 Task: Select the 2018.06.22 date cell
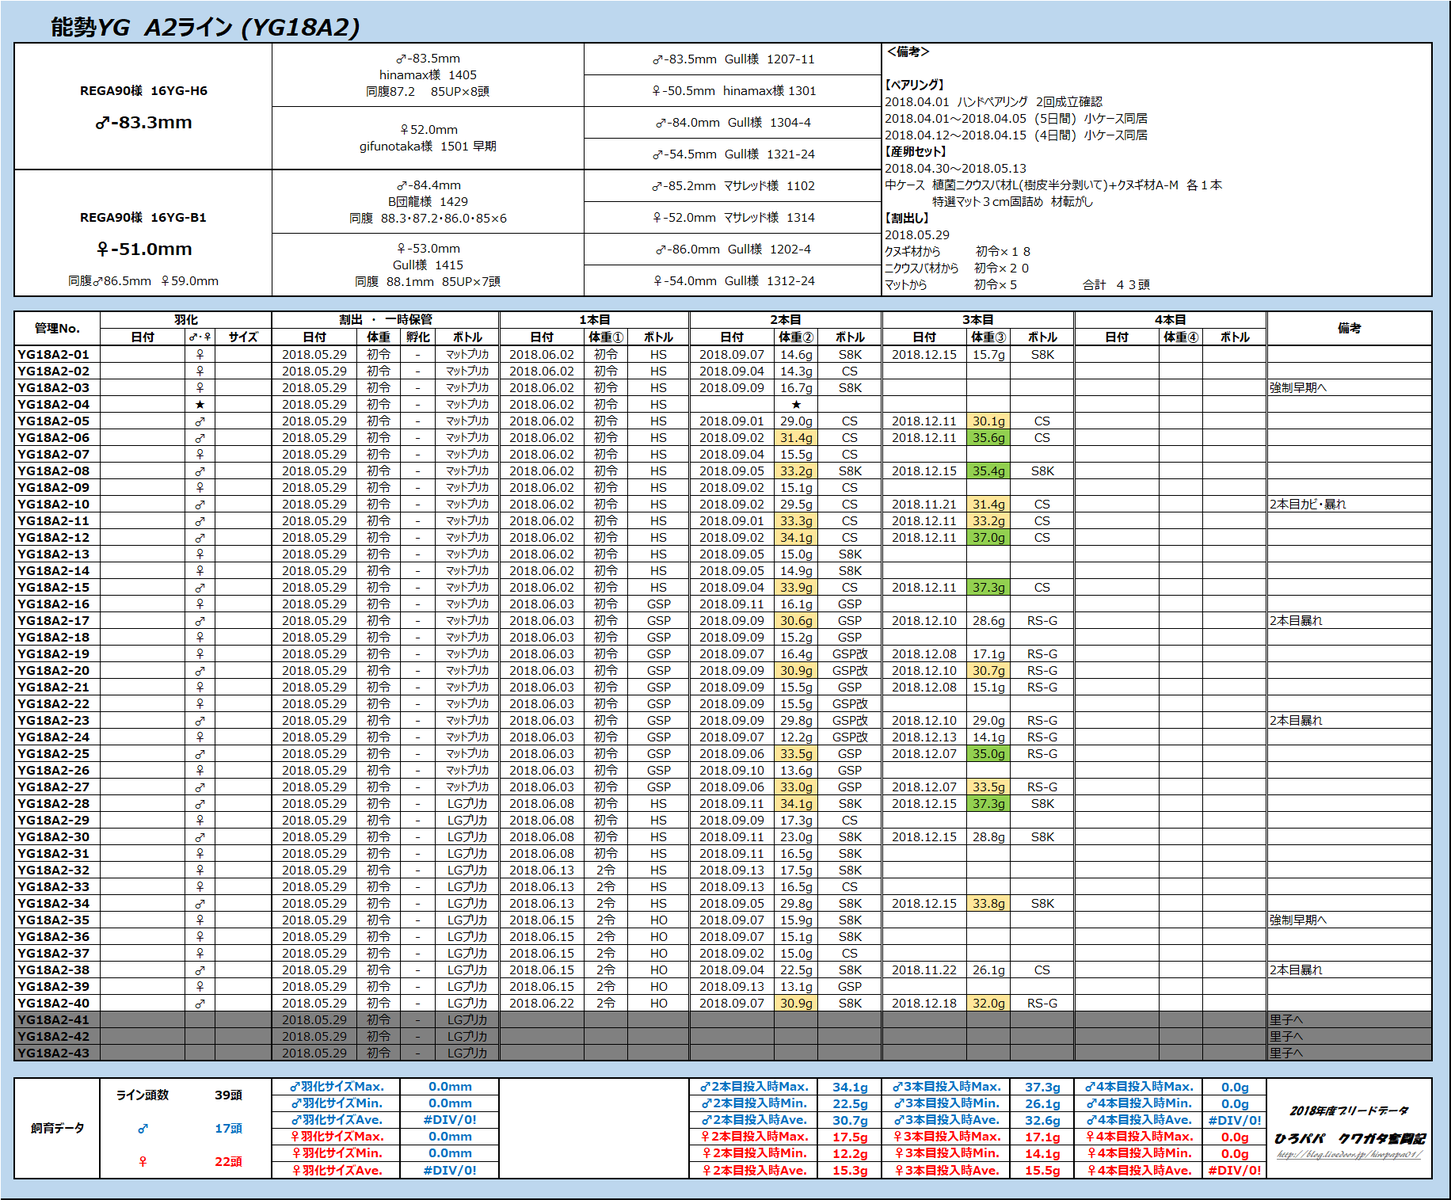click(x=542, y=1003)
